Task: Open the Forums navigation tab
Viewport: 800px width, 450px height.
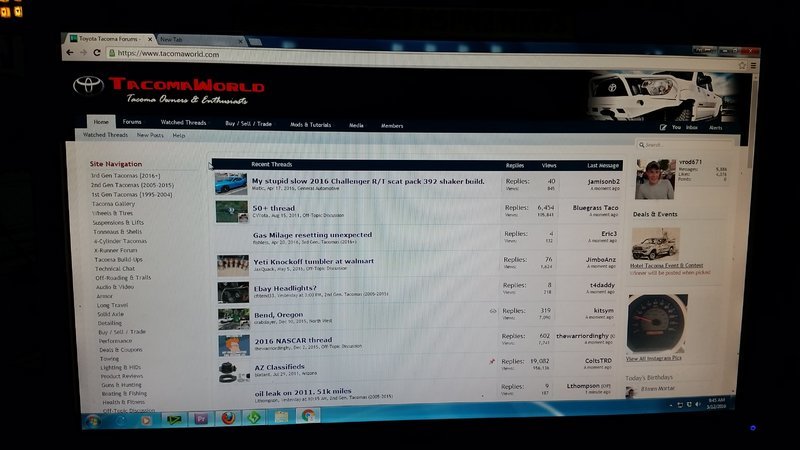Action: (x=132, y=122)
